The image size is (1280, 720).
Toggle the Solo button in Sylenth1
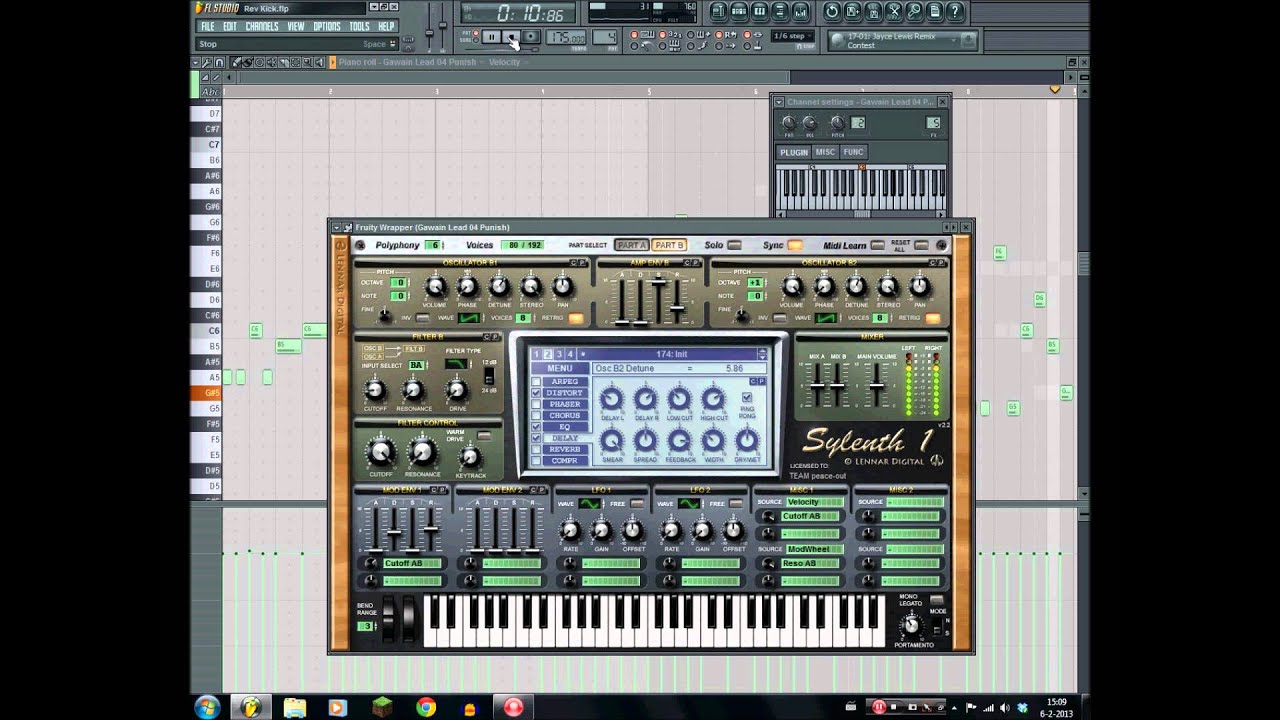(x=734, y=245)
